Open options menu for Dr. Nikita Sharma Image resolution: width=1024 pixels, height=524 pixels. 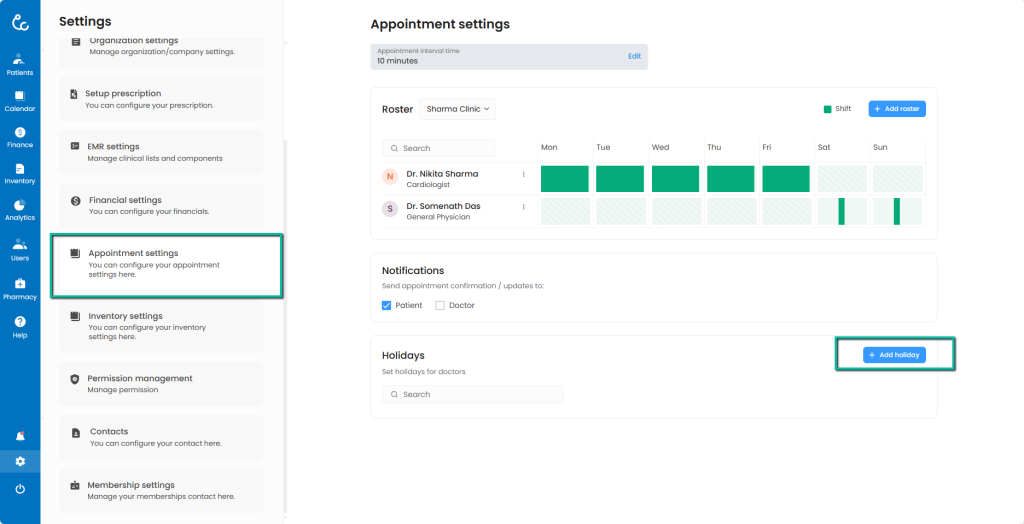(x=523, y=174)
